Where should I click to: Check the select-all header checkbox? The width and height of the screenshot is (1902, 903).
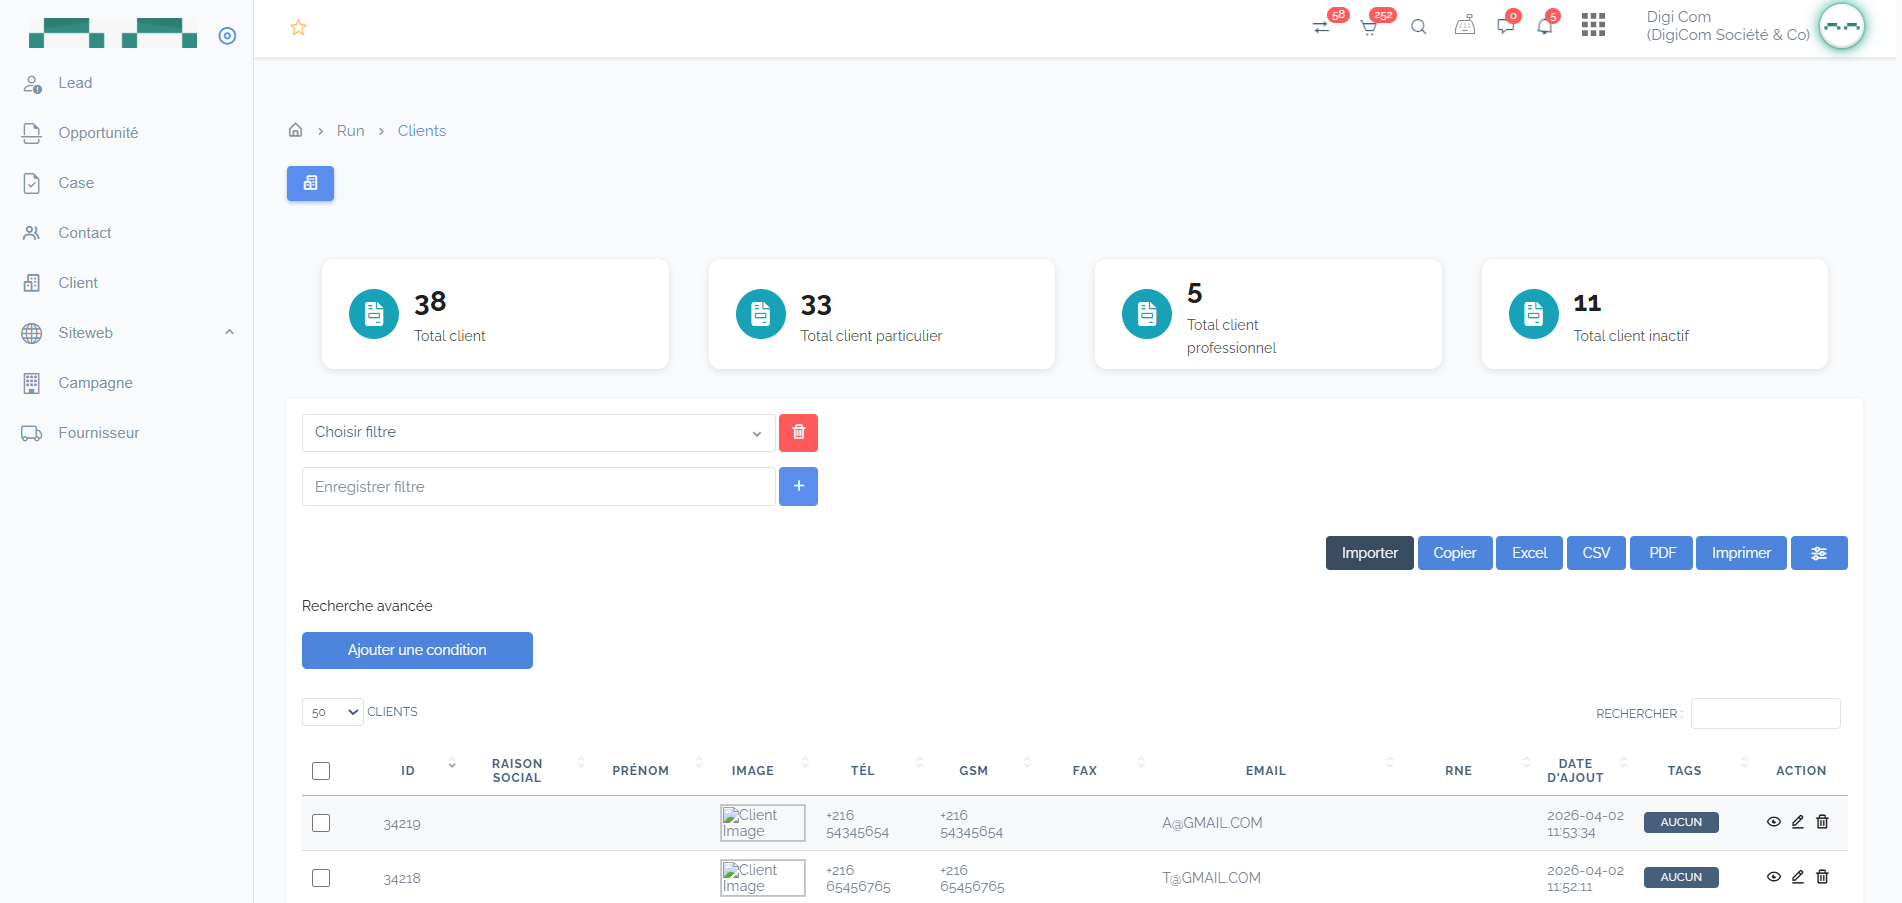click(x=321, y=771)
